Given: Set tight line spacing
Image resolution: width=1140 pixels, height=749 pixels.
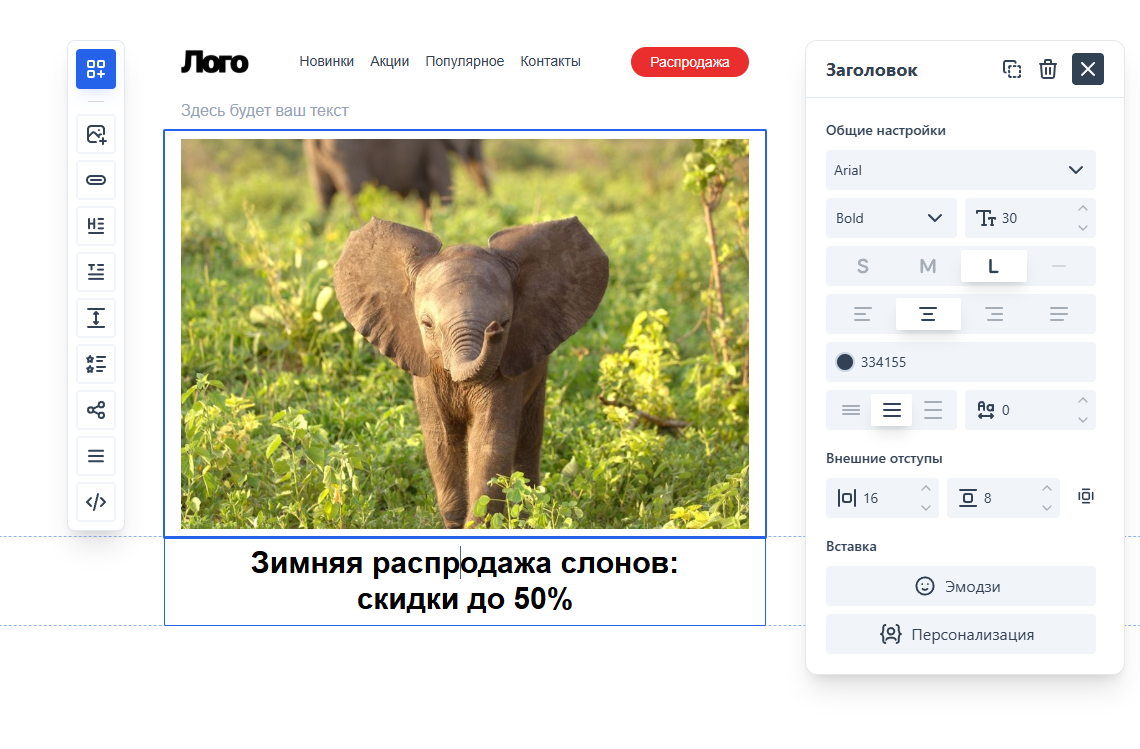Looking at the screenshot, I should pos(851,410).
